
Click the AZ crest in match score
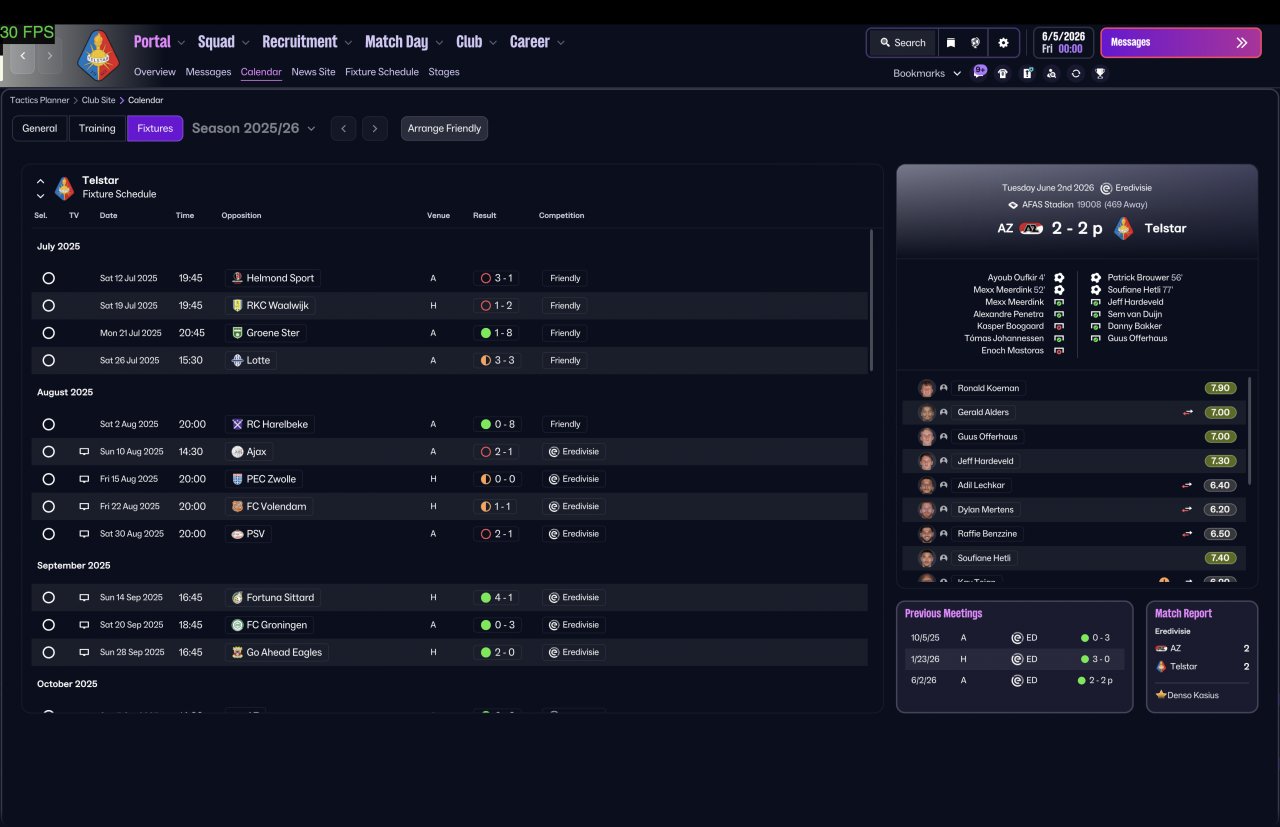point(1031,228)
